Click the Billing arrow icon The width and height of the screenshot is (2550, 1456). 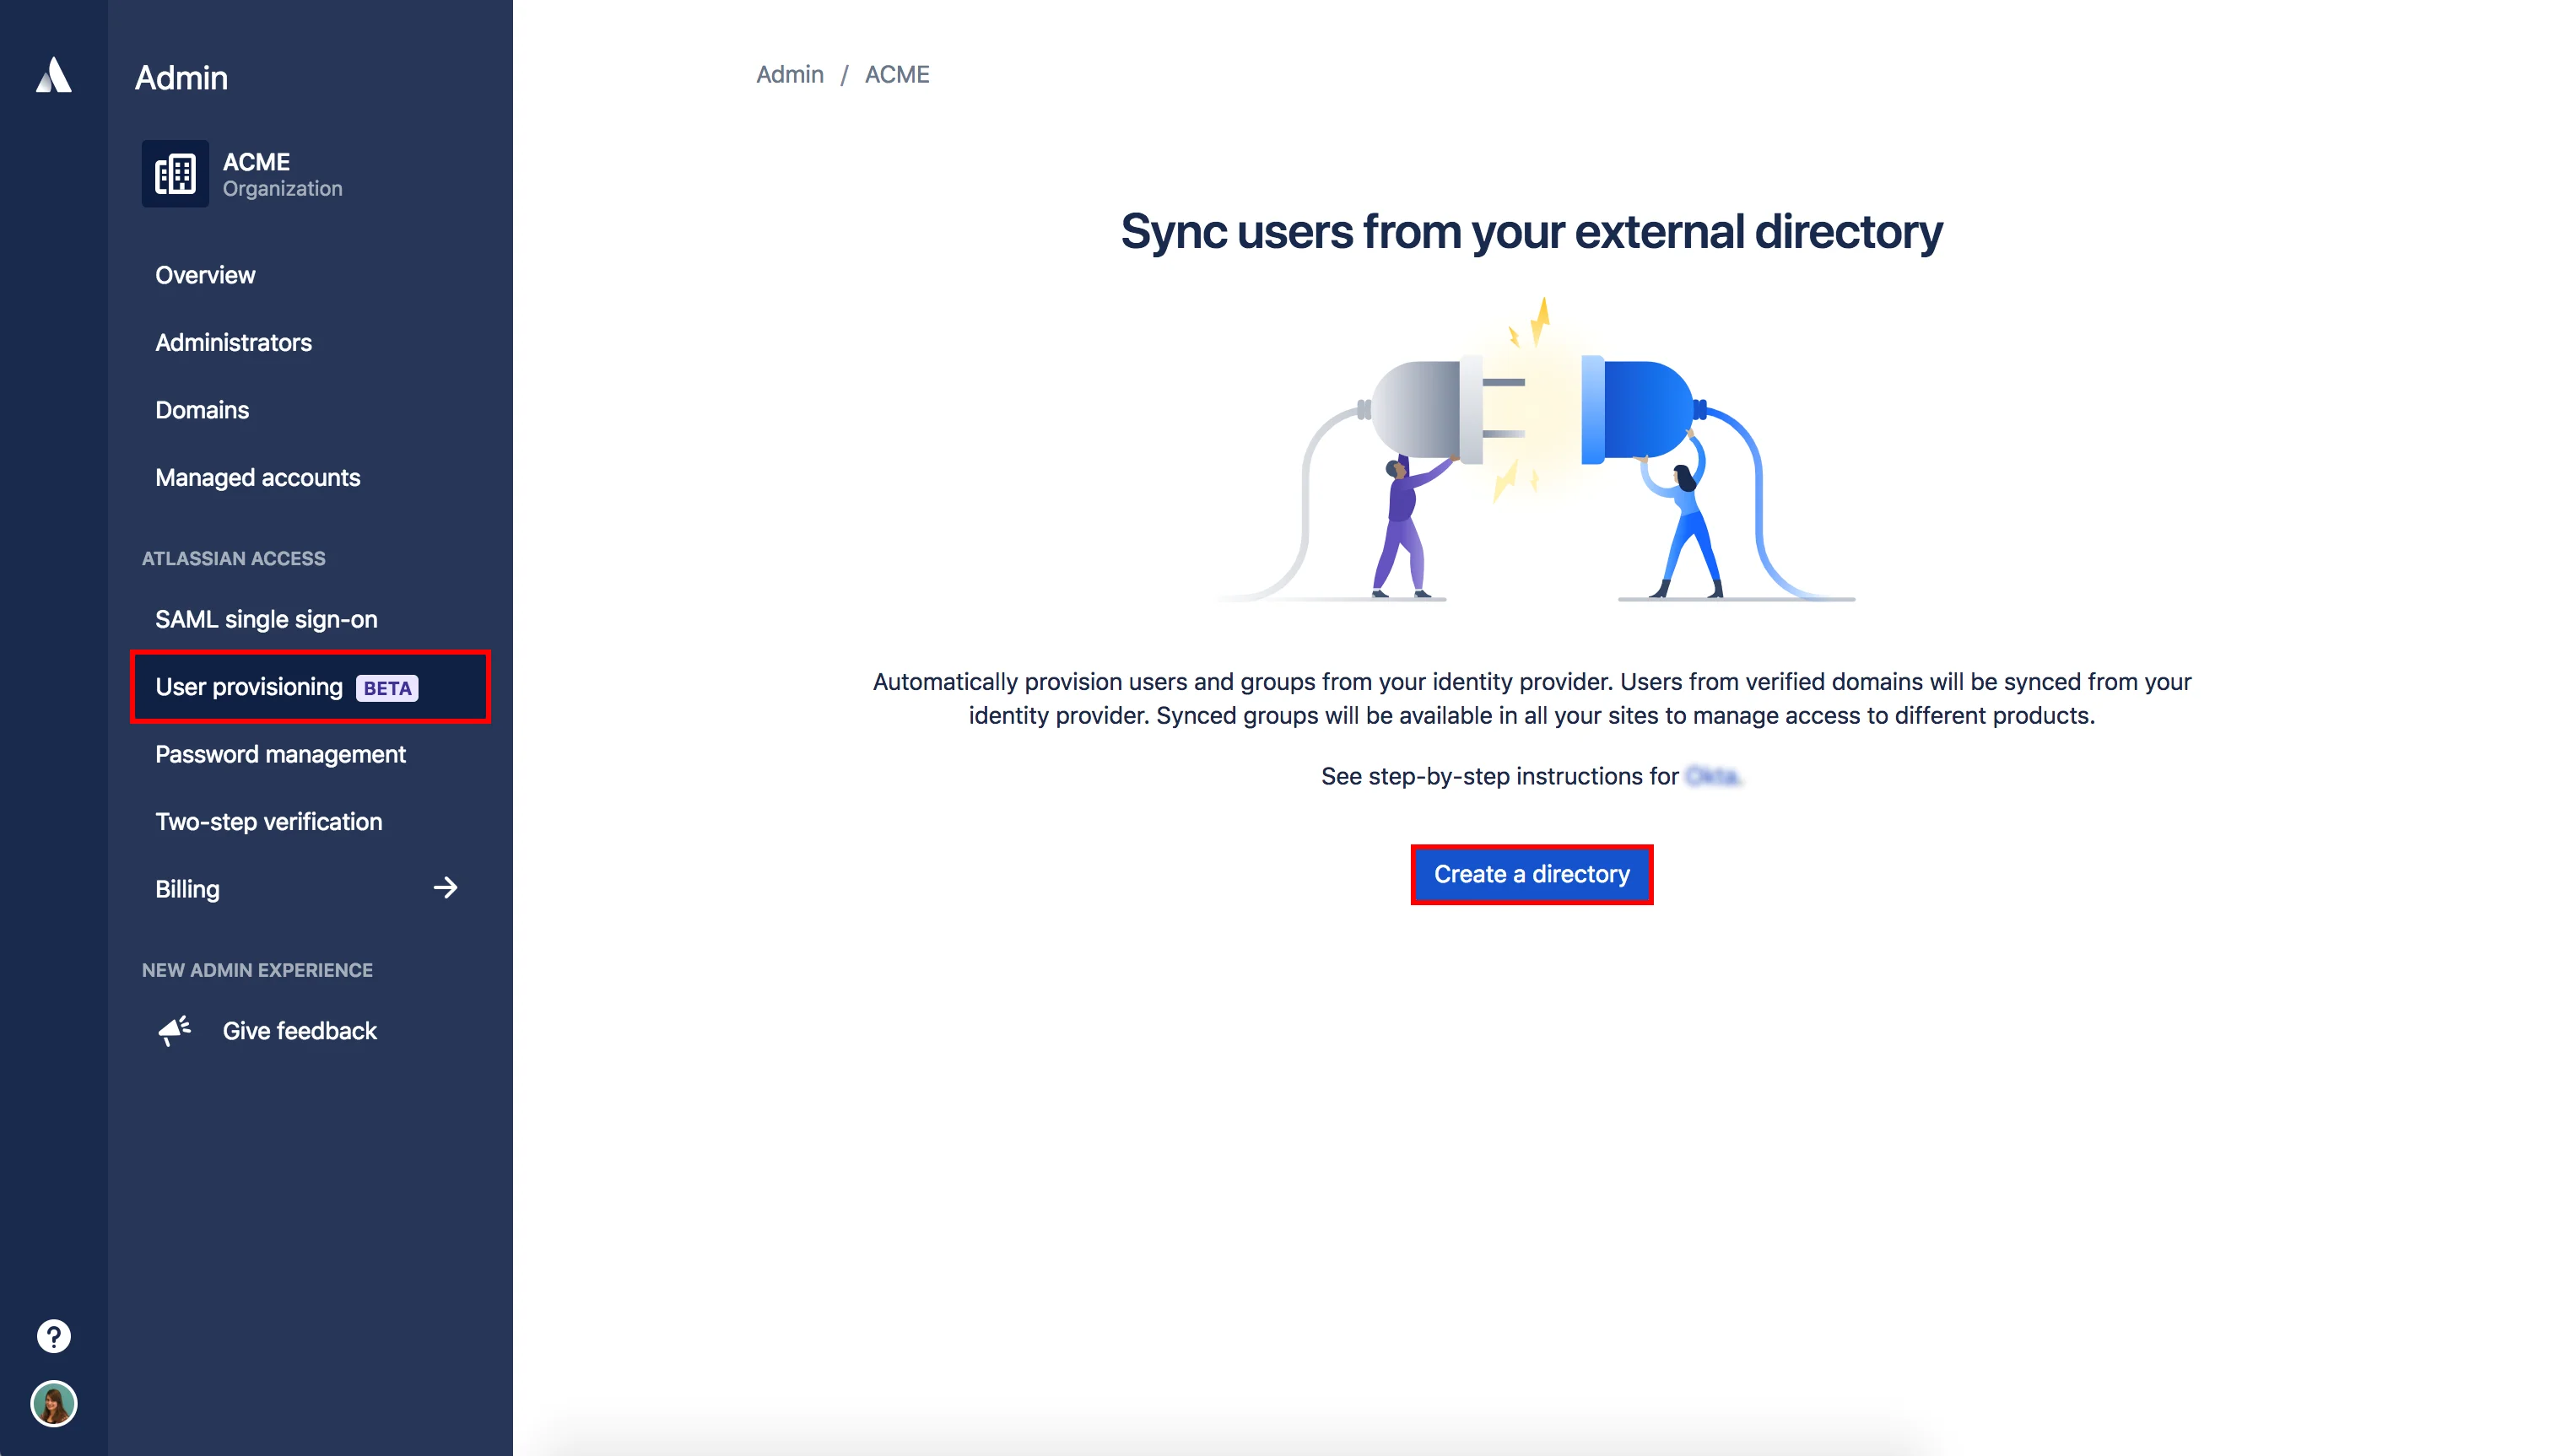click(x=445, y=887)
